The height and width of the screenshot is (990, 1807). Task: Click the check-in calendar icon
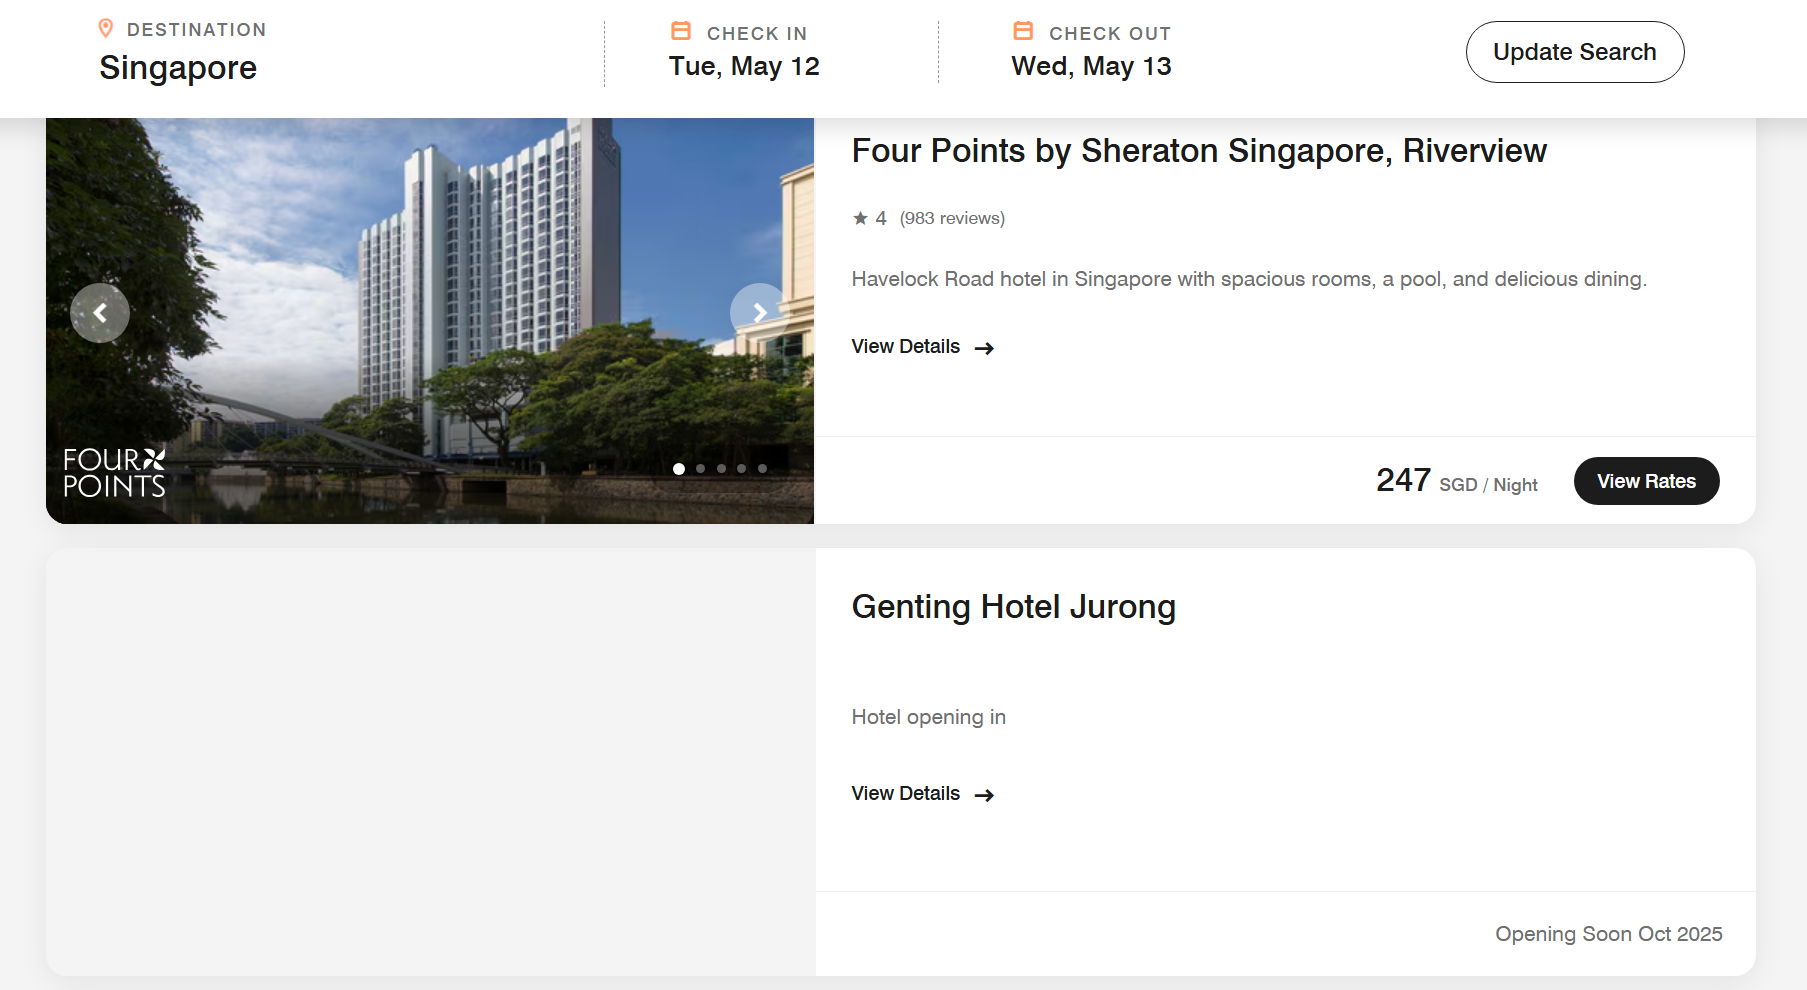coord(681,32)
